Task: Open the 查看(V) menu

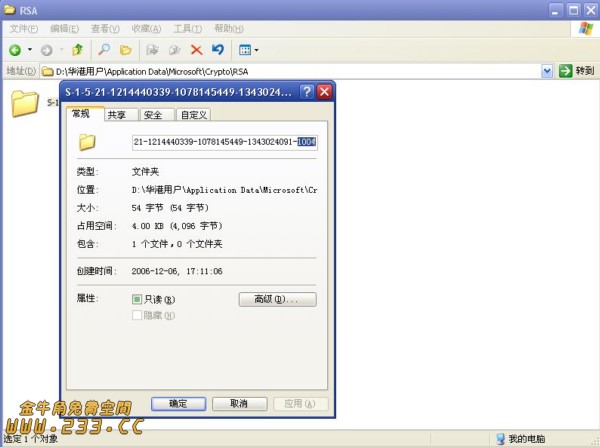Action: click(105, 29)
